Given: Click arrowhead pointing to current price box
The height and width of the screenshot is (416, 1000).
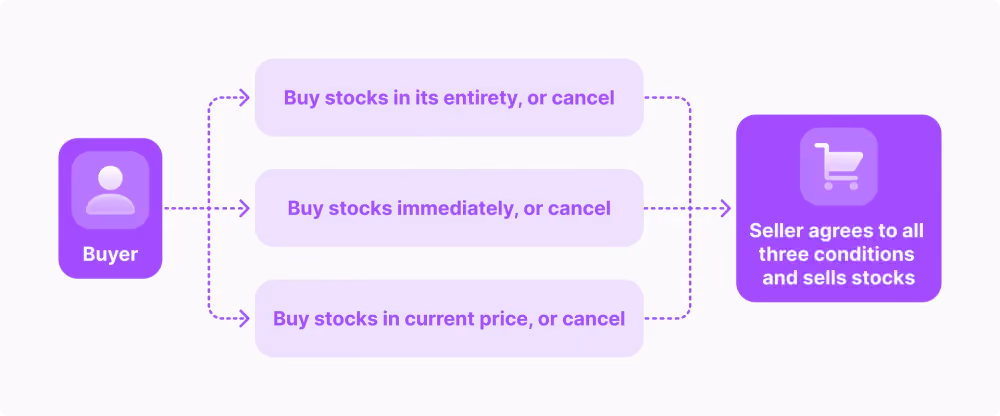Looking at the screenshot, I should [244, 318].
